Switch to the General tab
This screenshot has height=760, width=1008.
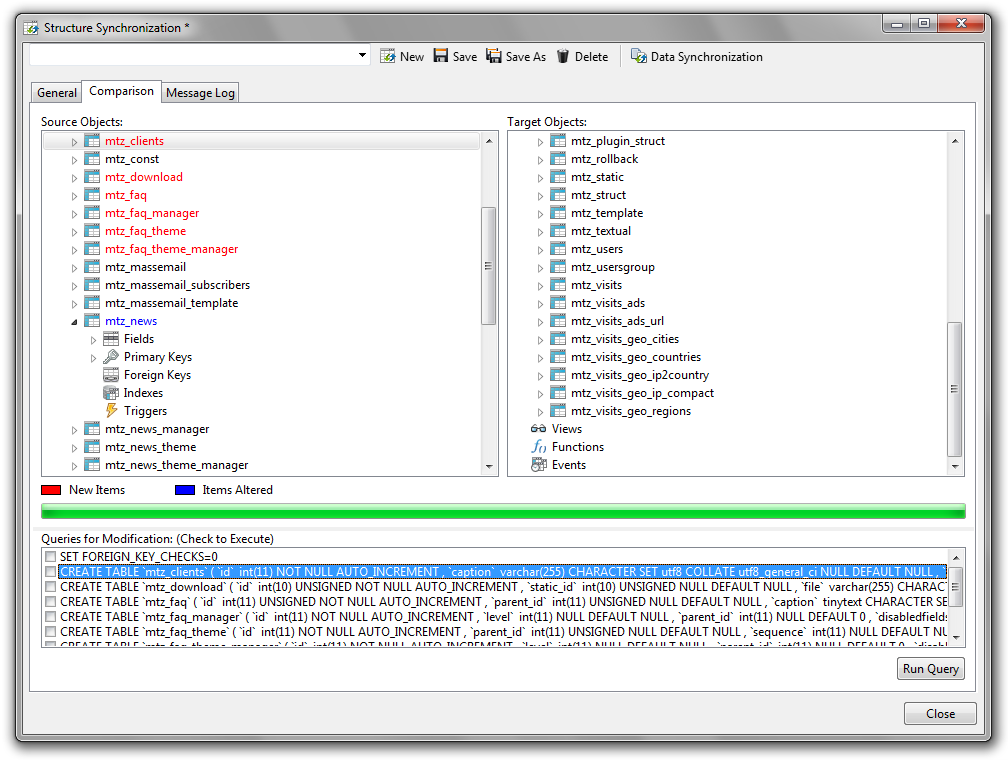point(57,93)
